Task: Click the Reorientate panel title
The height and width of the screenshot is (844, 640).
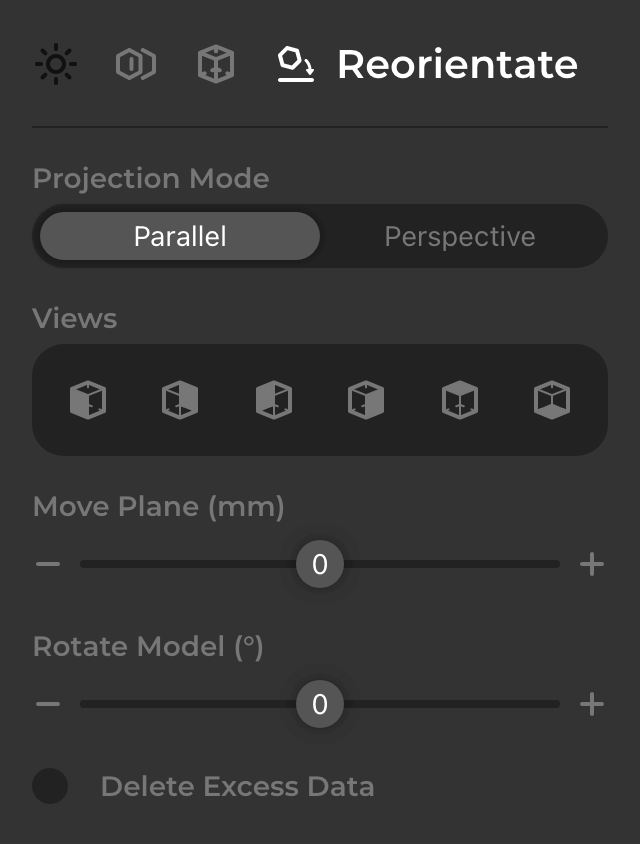Action: point(457,63)
